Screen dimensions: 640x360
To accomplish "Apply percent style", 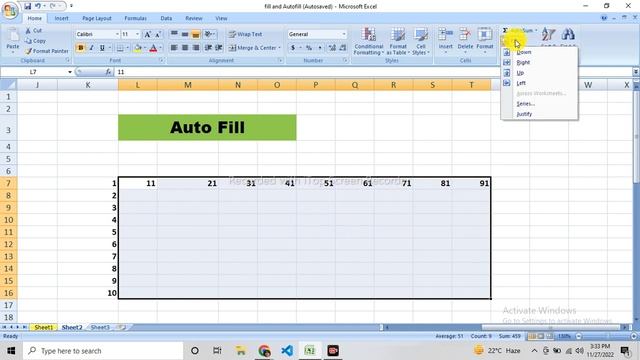I will pos(309,48).
